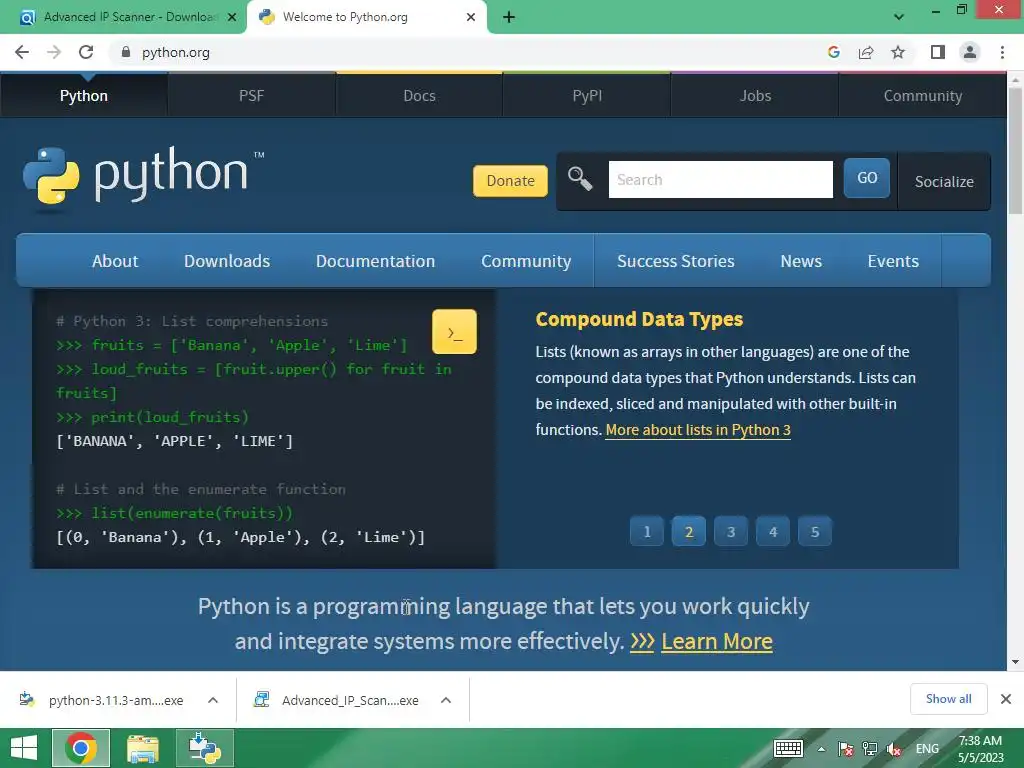Click the python-3.11.3 download file icon
The image size is (1024, 768).
27,699
